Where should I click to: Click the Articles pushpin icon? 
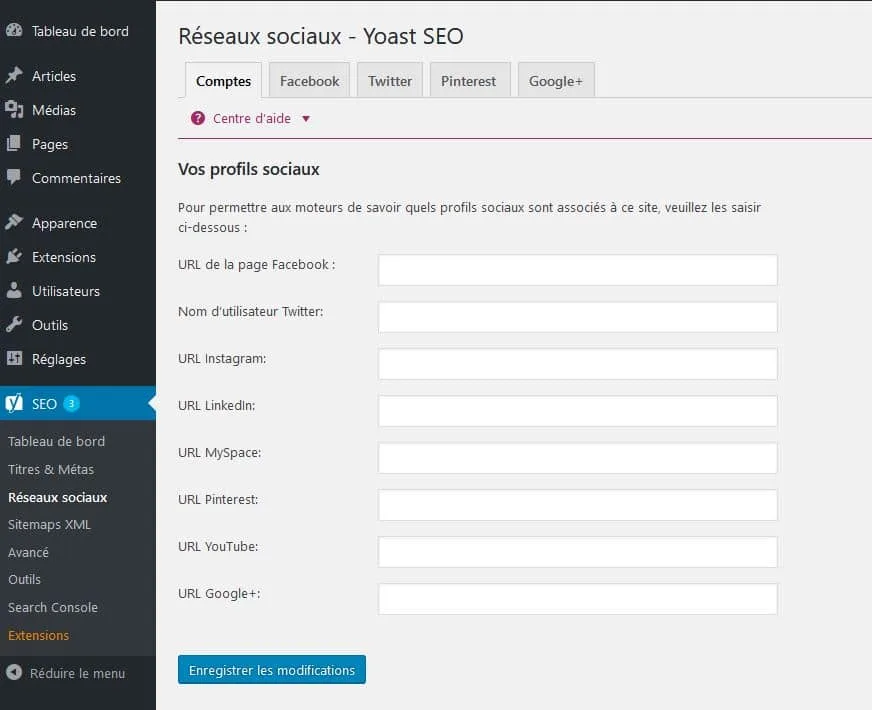pyautogui.click(x=14, y=75)
